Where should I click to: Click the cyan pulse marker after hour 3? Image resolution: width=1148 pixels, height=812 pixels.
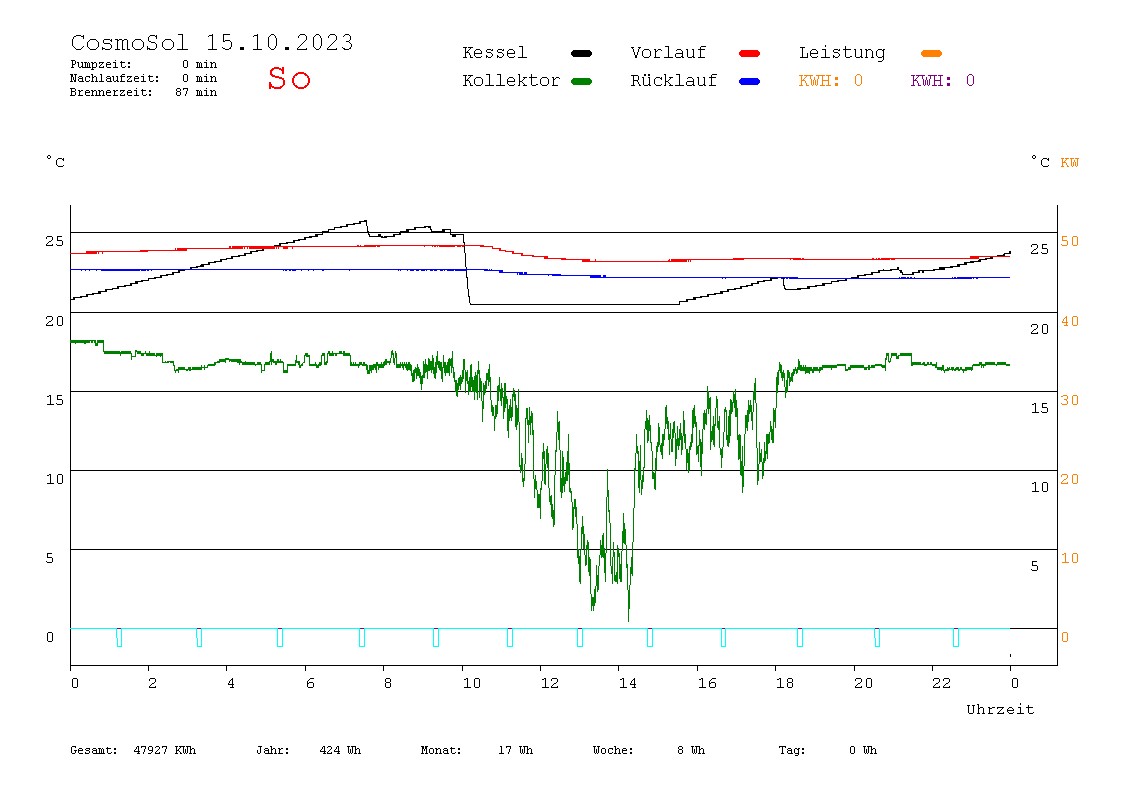point(199,637)
